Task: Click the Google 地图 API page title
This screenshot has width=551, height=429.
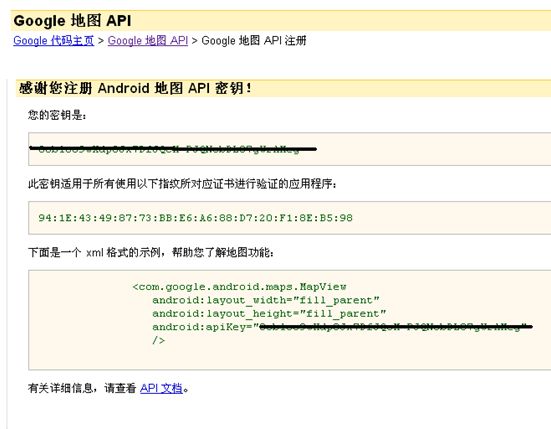Action: pyautogui.click(x=72, y=21)
